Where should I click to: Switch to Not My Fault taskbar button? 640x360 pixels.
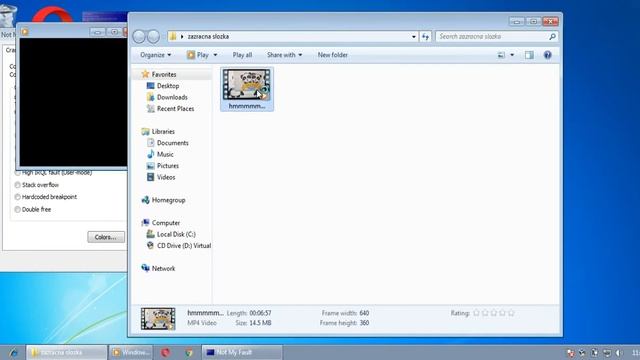click(x=242, y=353)
